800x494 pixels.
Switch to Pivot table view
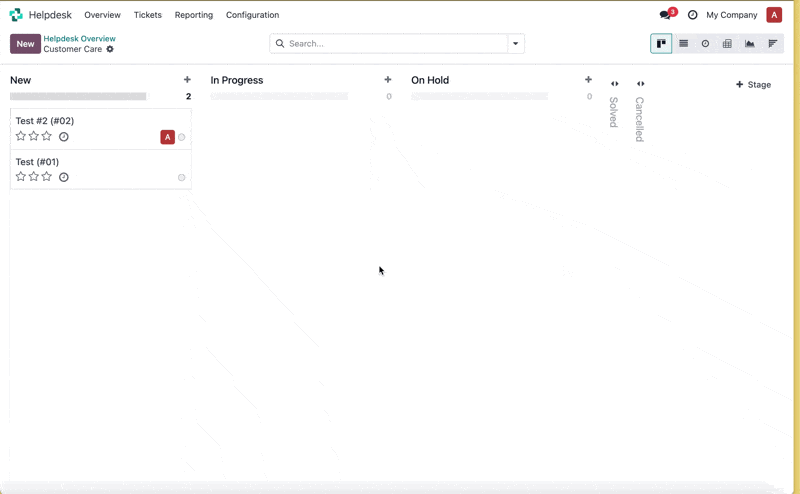[x=727, y=43]
